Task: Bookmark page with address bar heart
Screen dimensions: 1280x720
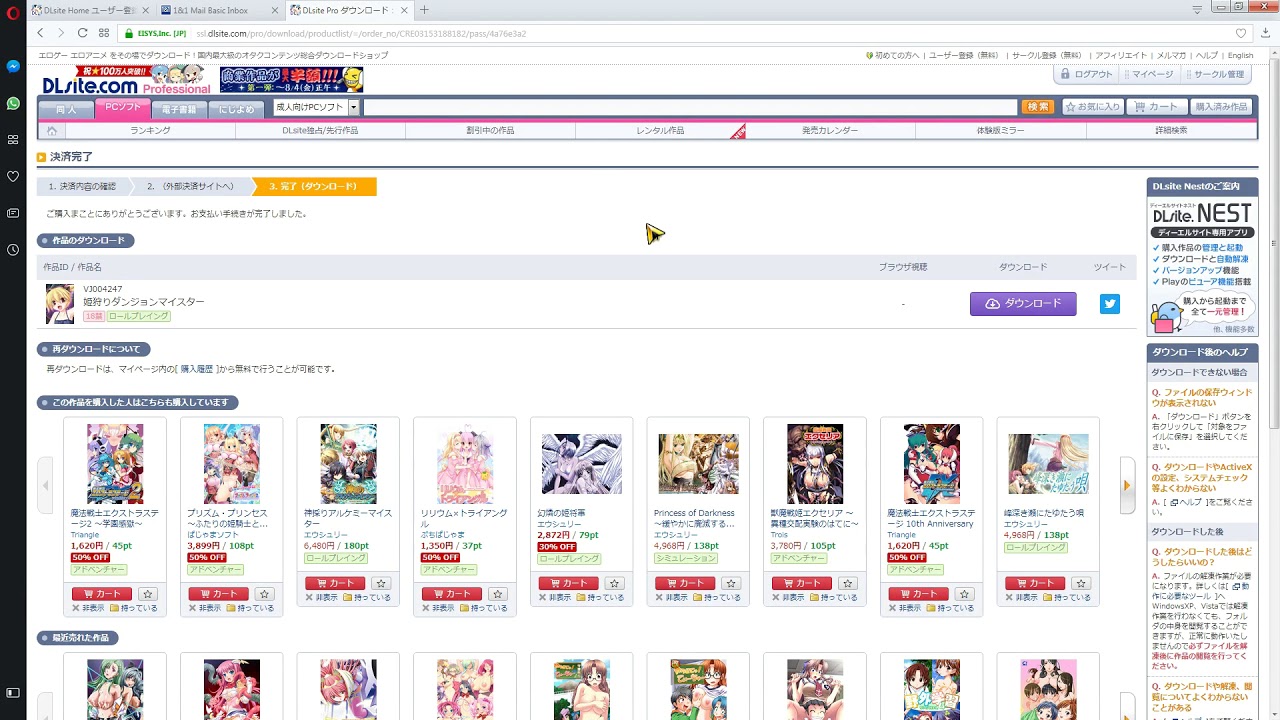Action: 1241,33
